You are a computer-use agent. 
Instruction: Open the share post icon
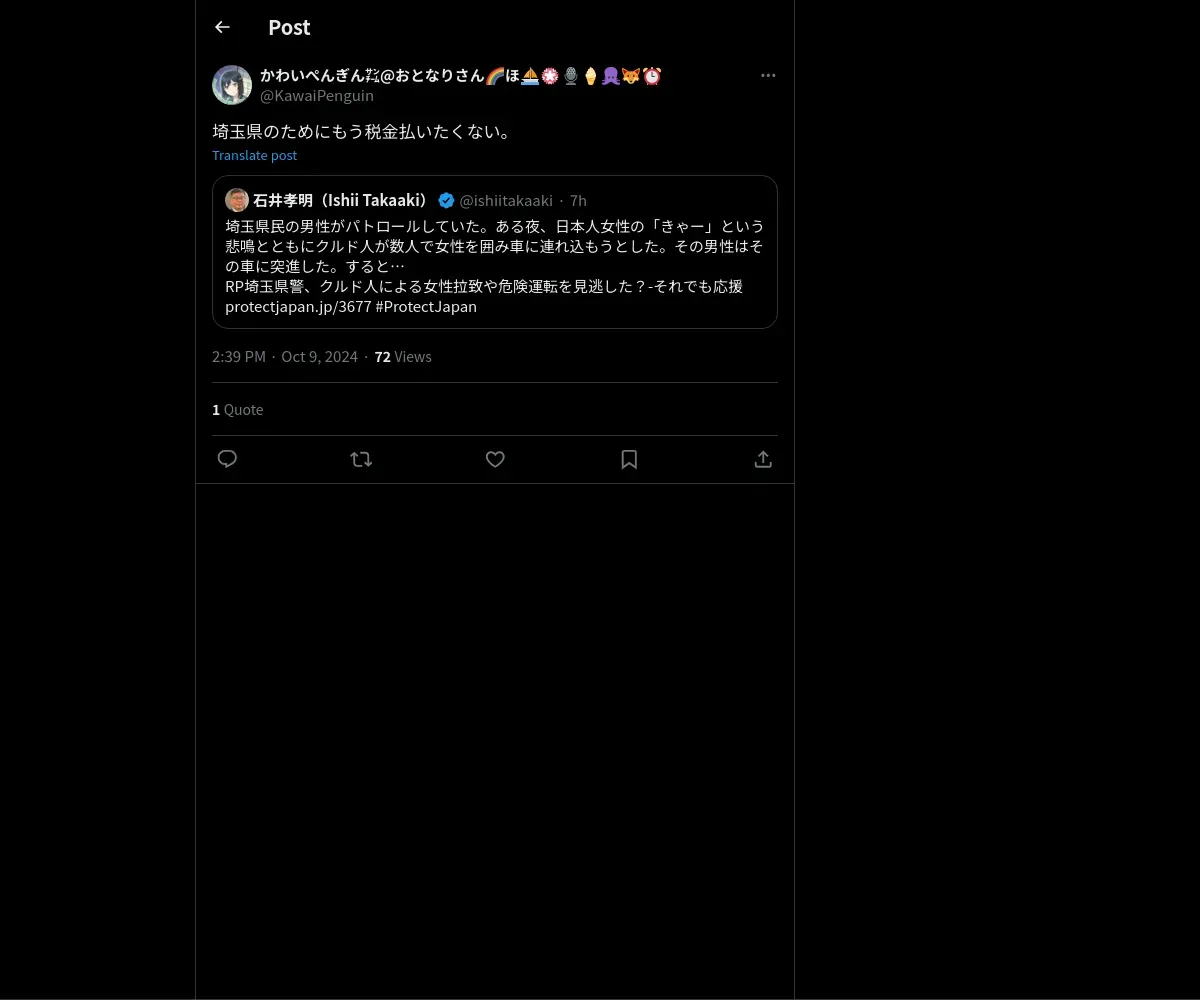click(x=763, y=459)
